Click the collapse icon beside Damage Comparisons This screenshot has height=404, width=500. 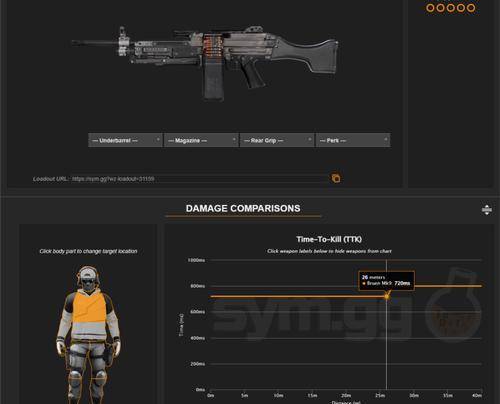point(487,210)
